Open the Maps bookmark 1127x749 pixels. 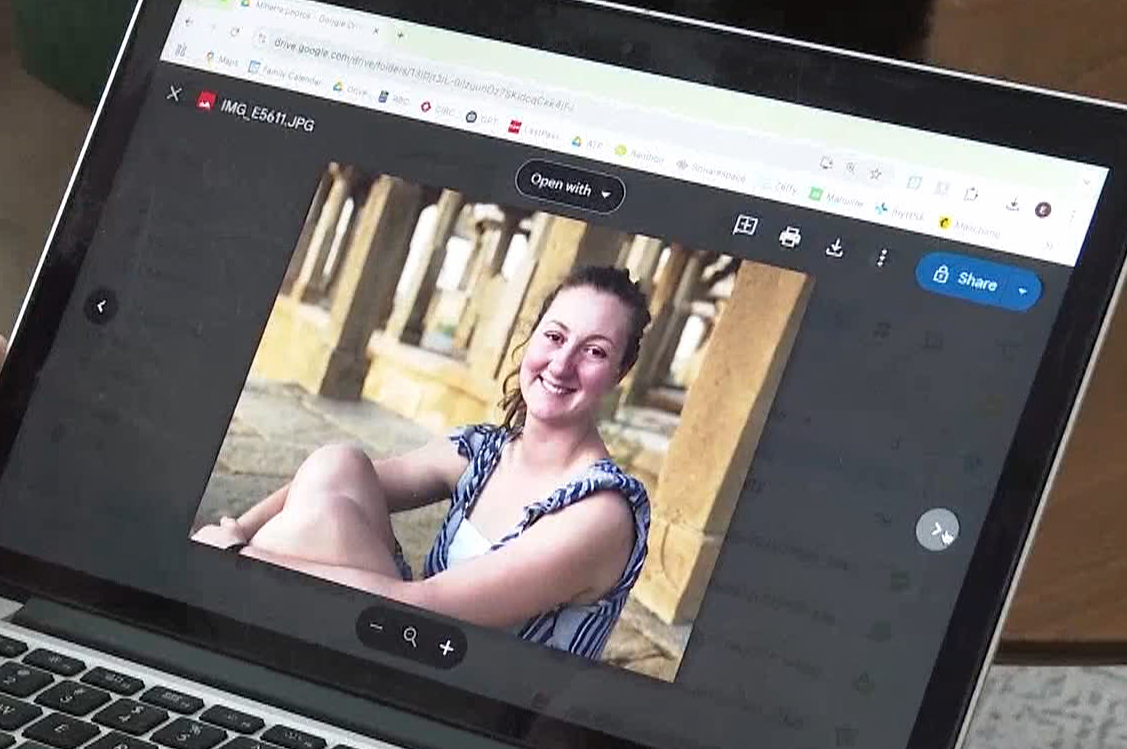click(x=220, y=59)
